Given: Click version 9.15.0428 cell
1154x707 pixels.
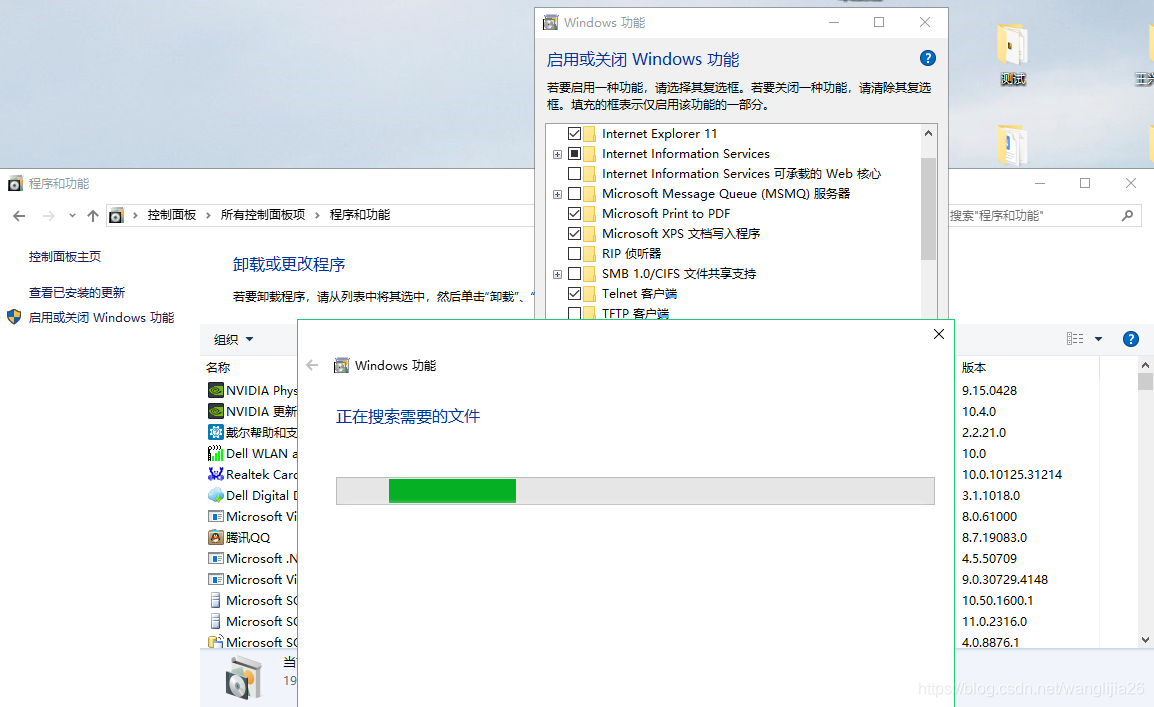Looking at the screenshot, I should pyautogui.click(x=989, y=391).
